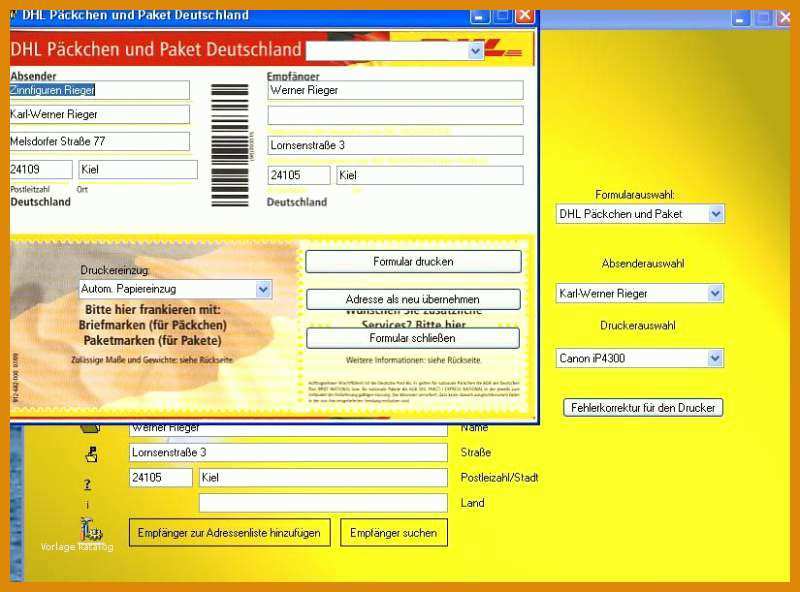The height and width of the screenshot is (592, 800).
Task: Click the 'Empfänger suchen' button
Action: point(394,533)
